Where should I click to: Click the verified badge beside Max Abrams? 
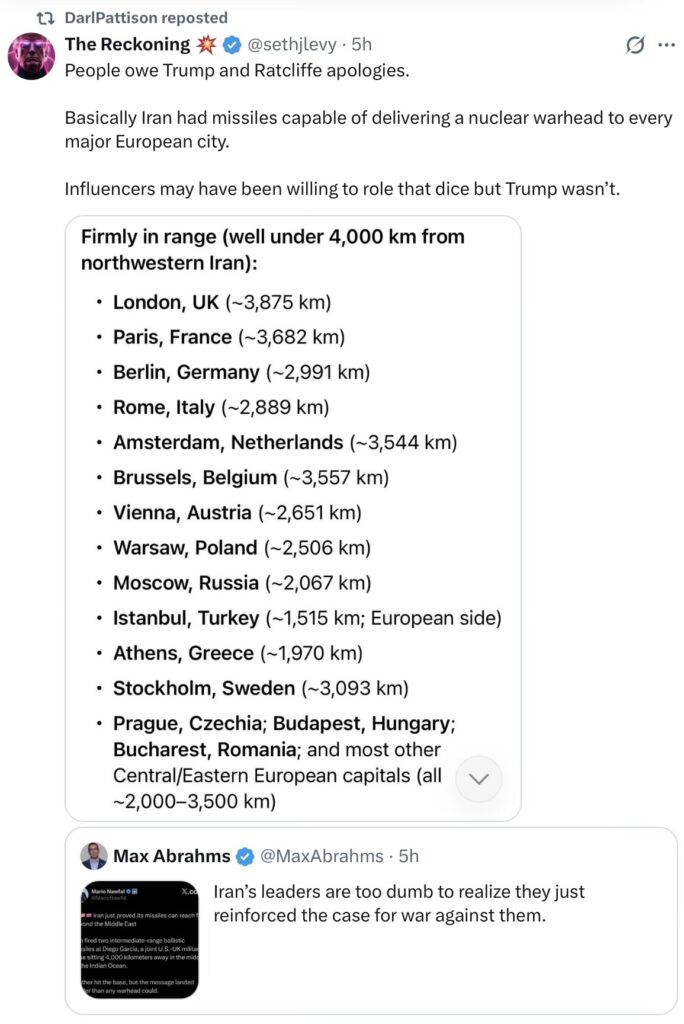pos(245,856)
